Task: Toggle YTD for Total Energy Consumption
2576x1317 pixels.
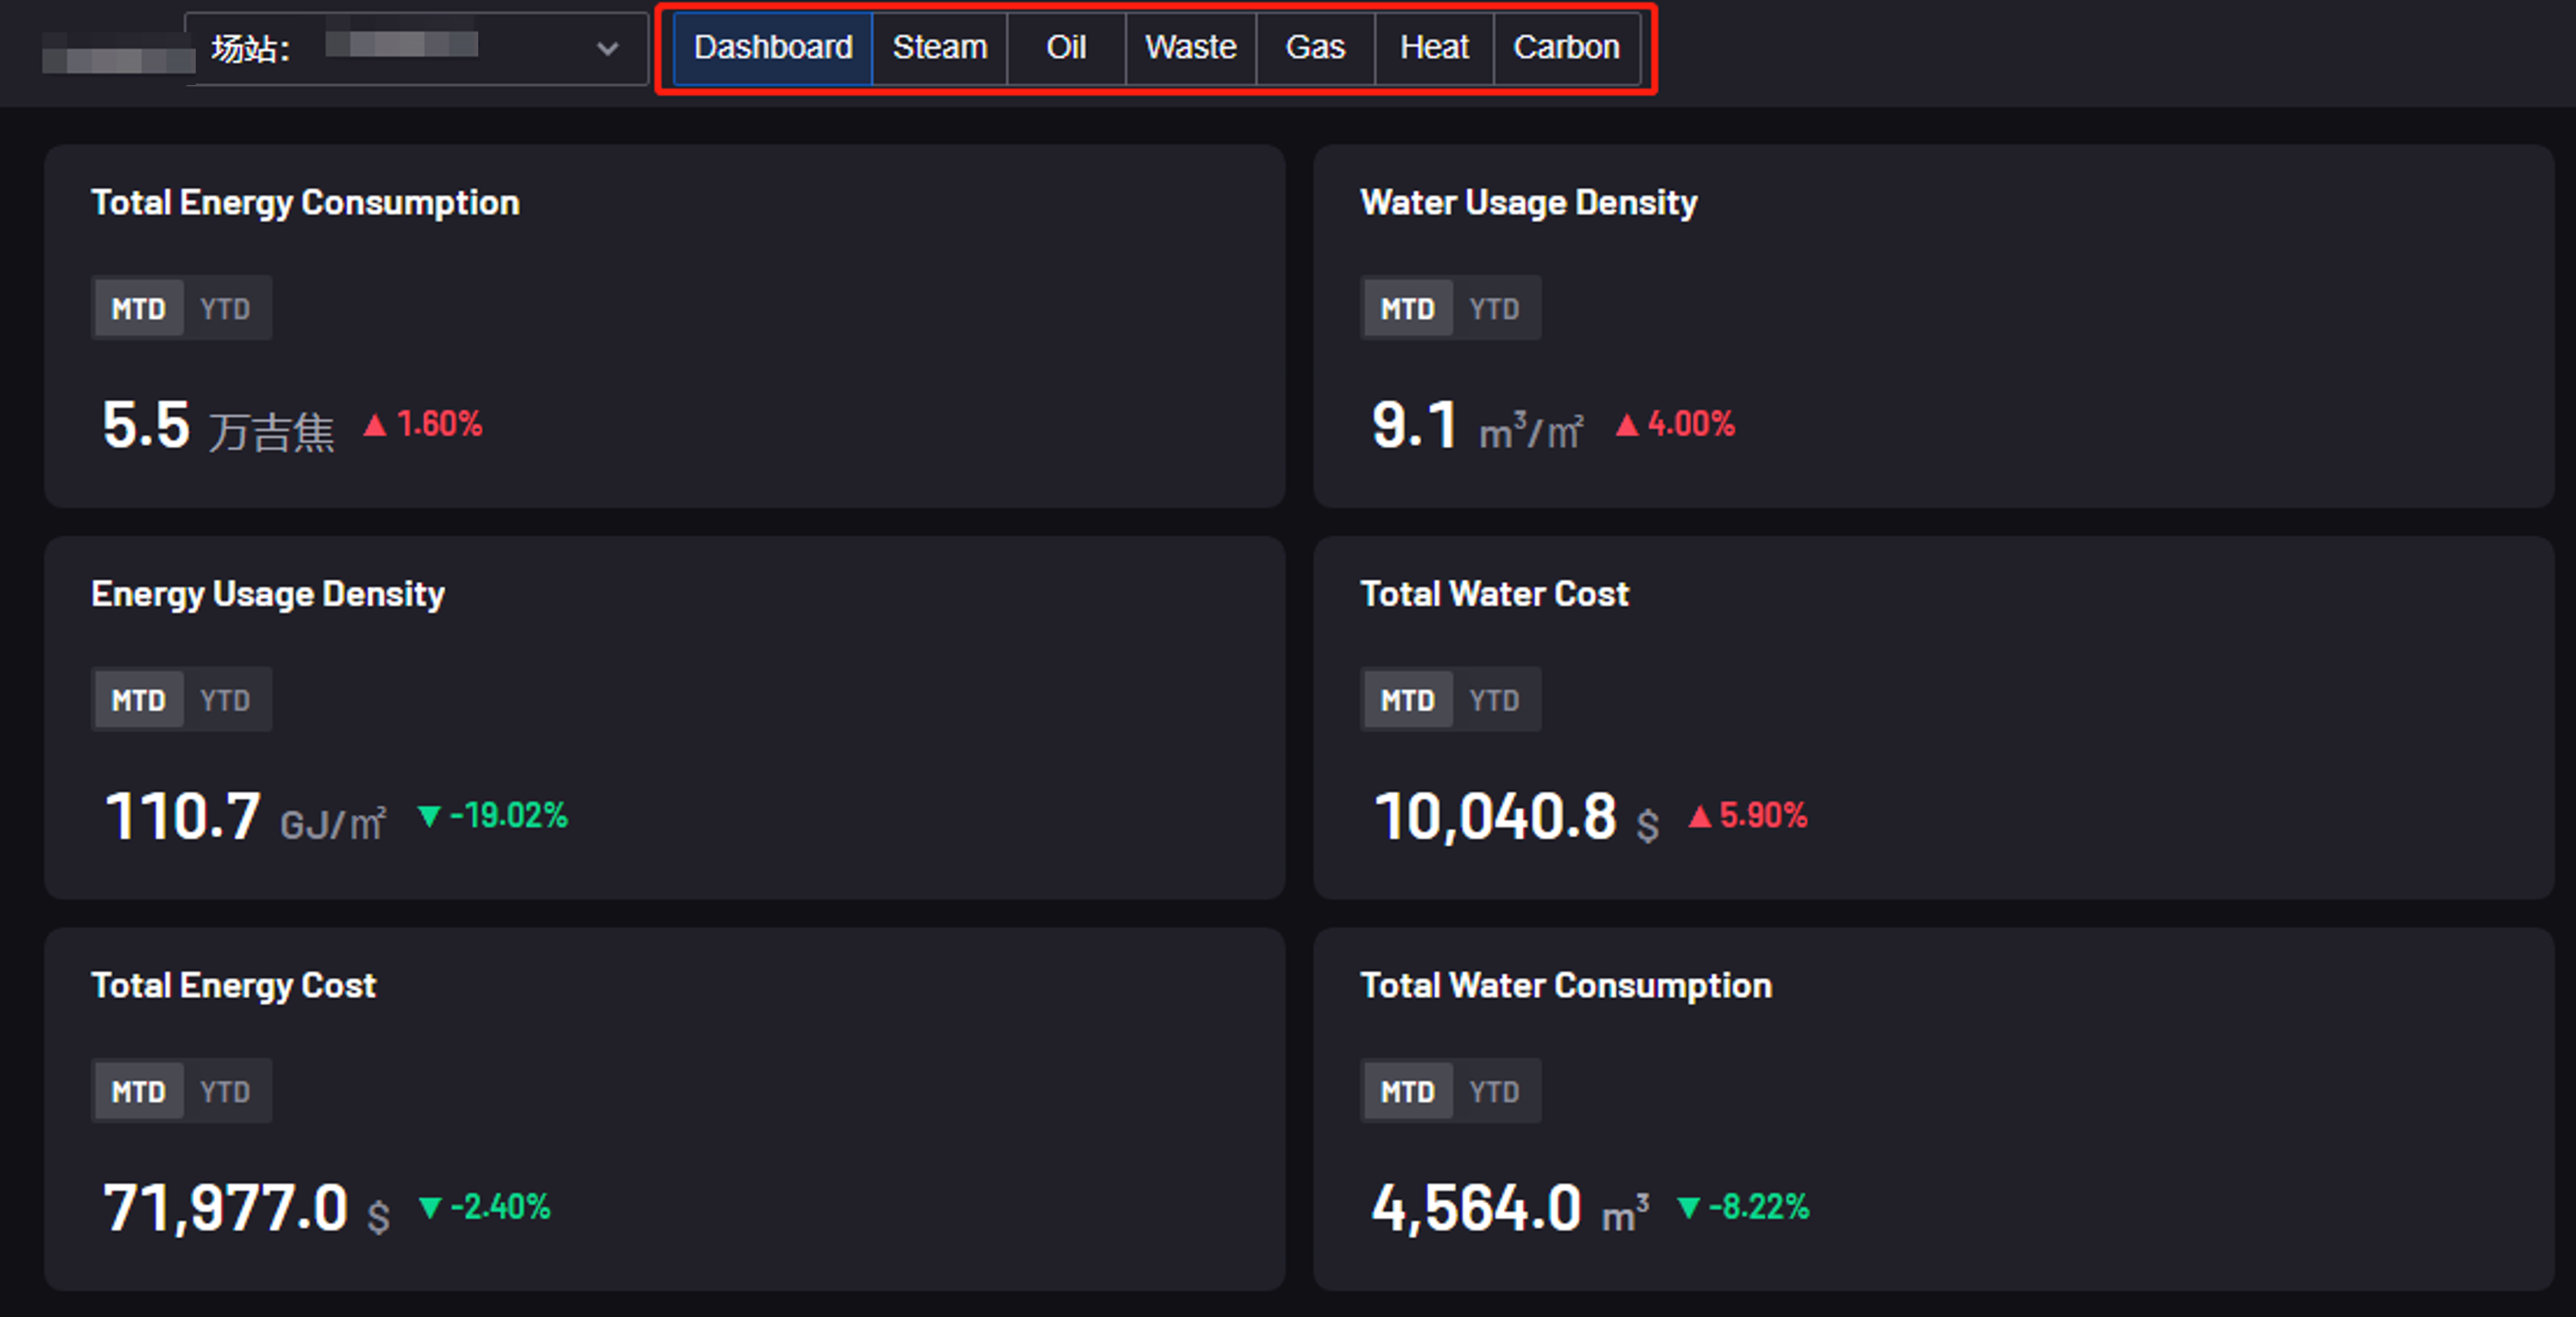Action: (x=225, y=309)
